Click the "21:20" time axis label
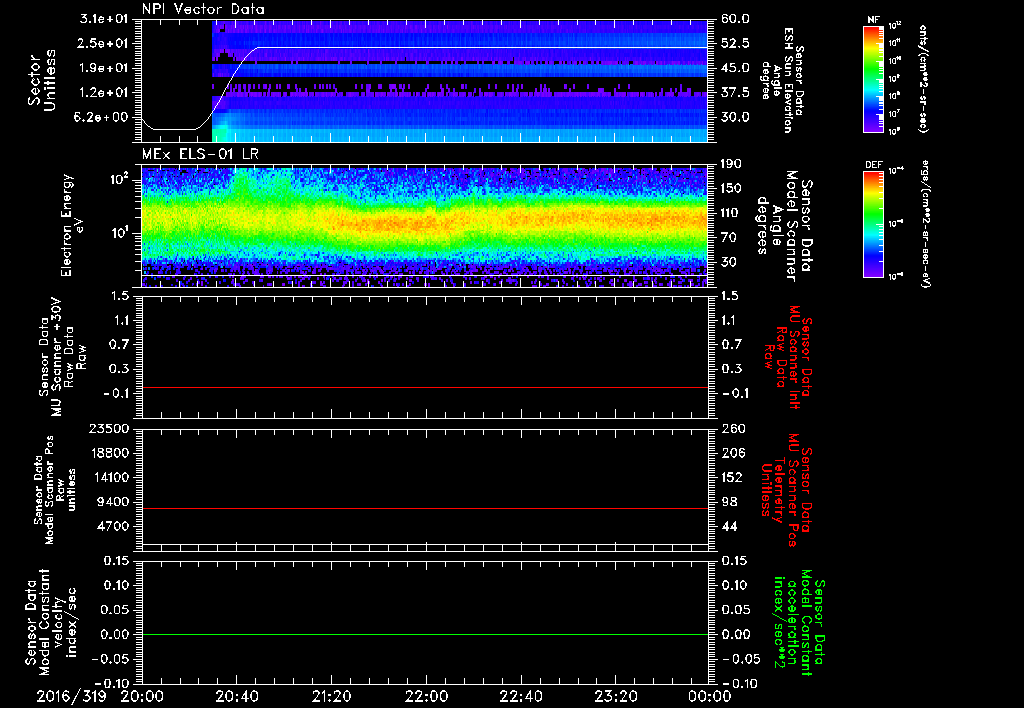Screen dimensions: 1024x708 point(331,697)
